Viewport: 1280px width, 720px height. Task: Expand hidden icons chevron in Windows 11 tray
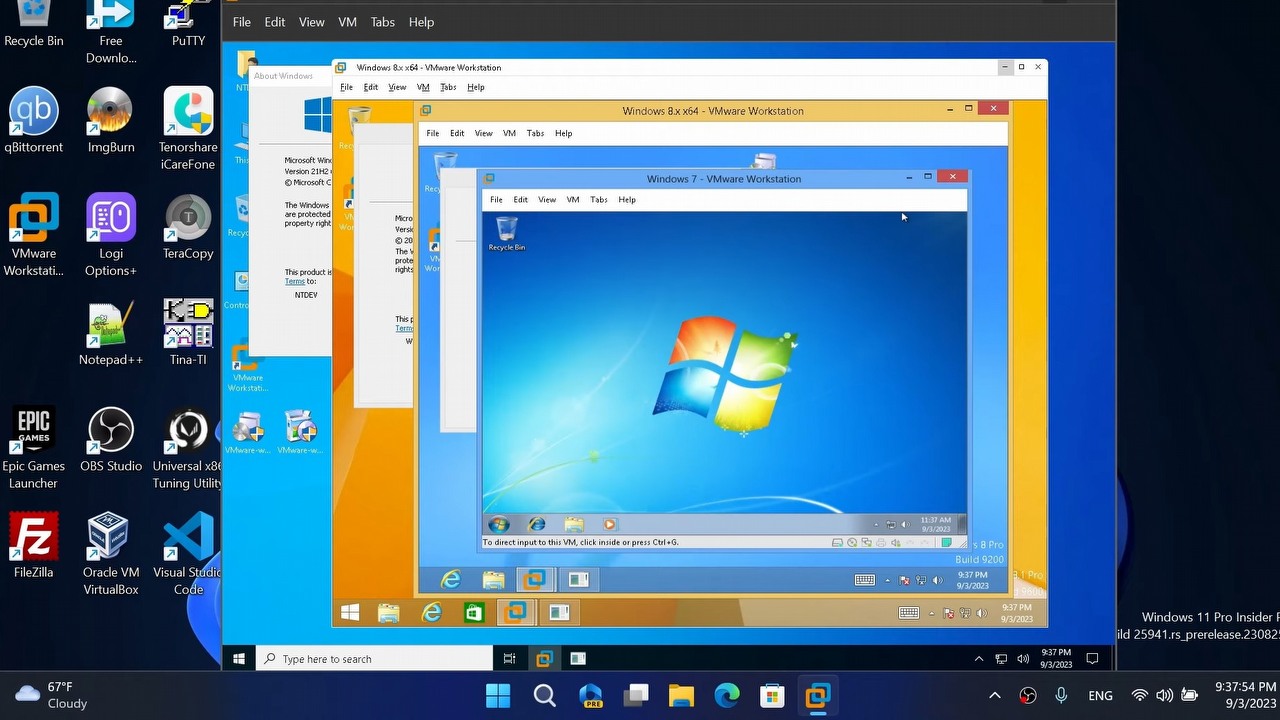[994, 695]
